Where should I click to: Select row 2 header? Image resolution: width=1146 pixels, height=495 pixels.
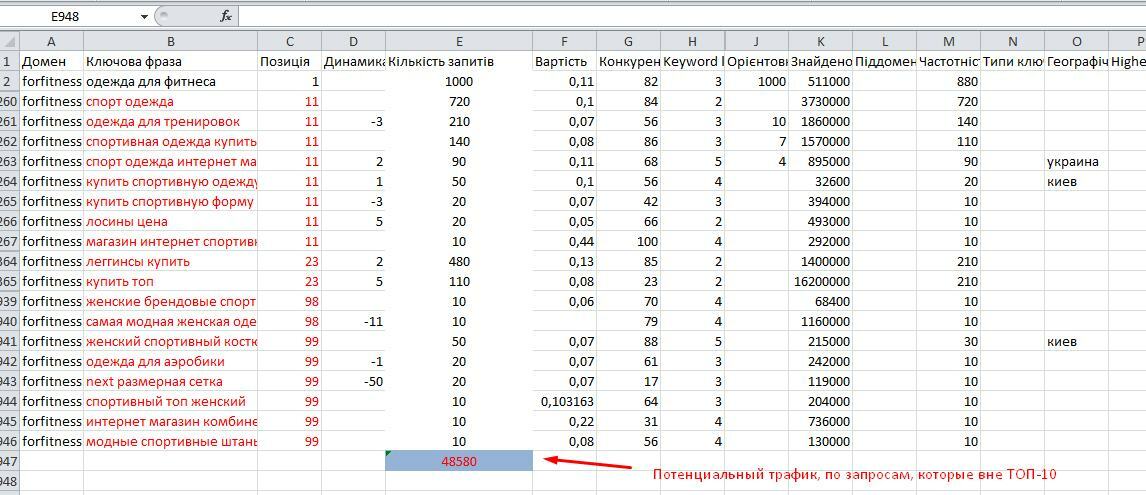pyautogui.click(x=10, y=82)
